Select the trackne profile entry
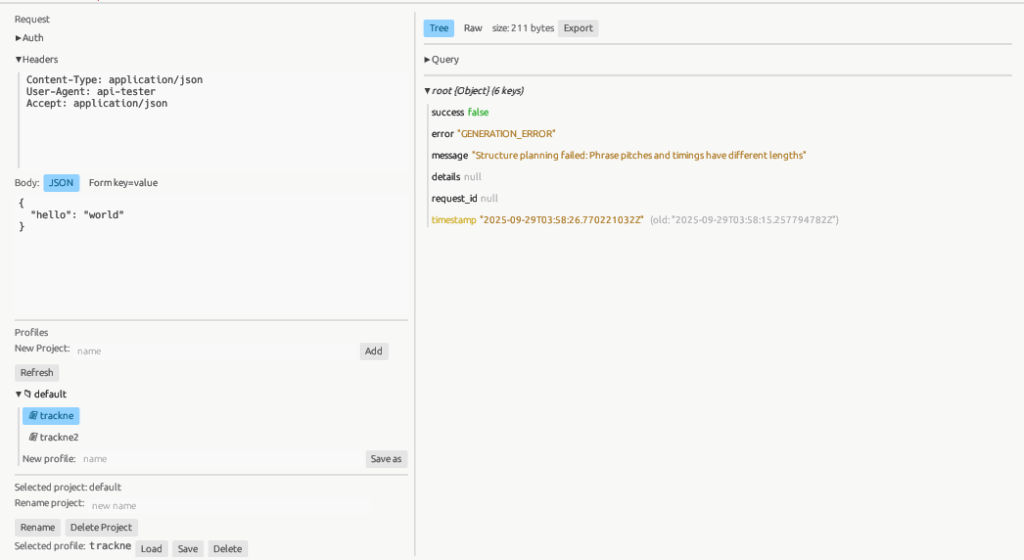1024x560 pixels. click(51, 416)
